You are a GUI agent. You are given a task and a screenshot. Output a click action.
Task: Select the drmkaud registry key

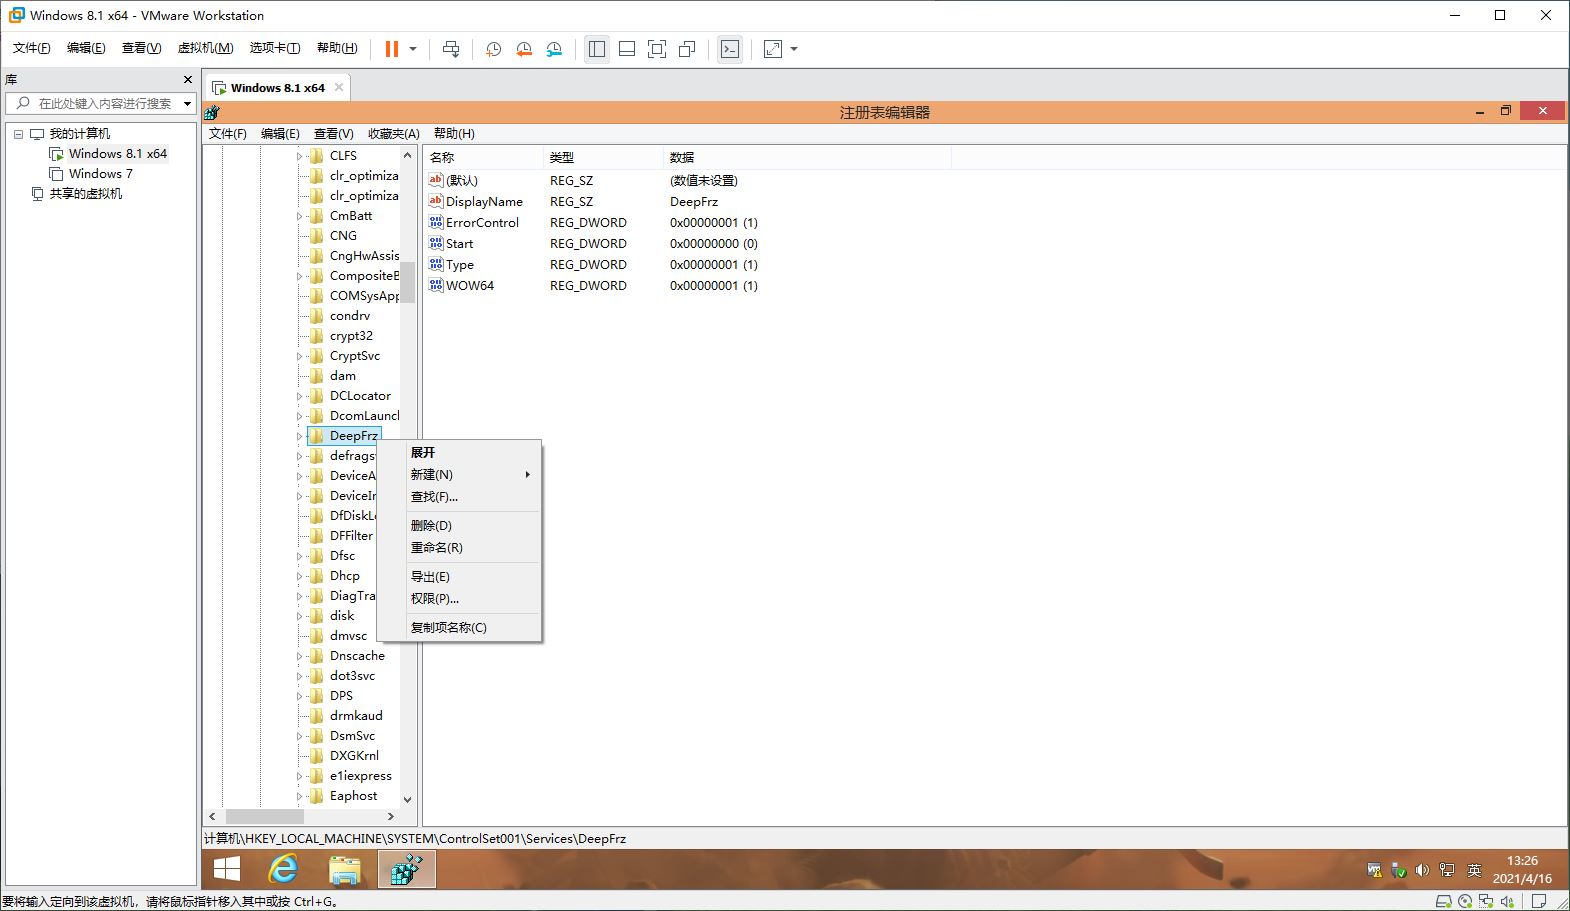pyautogui.click(x=356, y=716)
